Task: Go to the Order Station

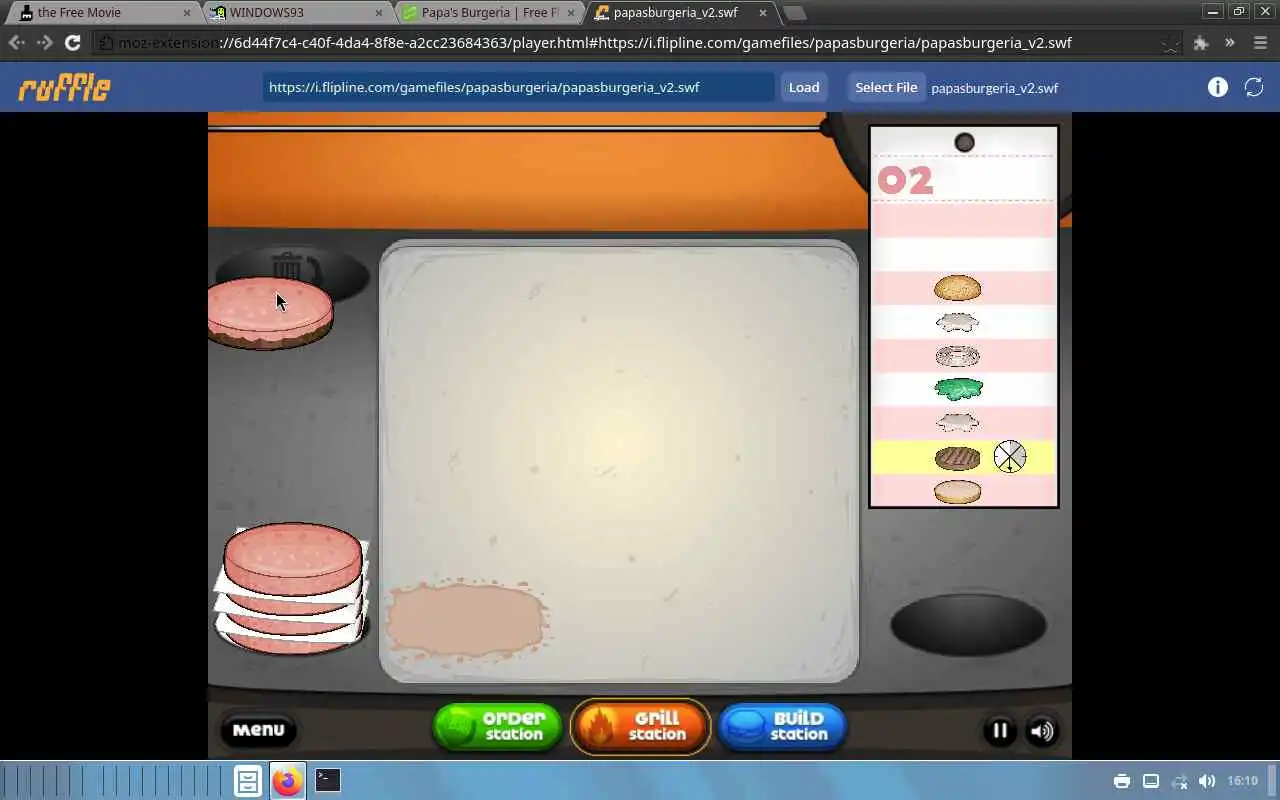Action: point(497,726)
